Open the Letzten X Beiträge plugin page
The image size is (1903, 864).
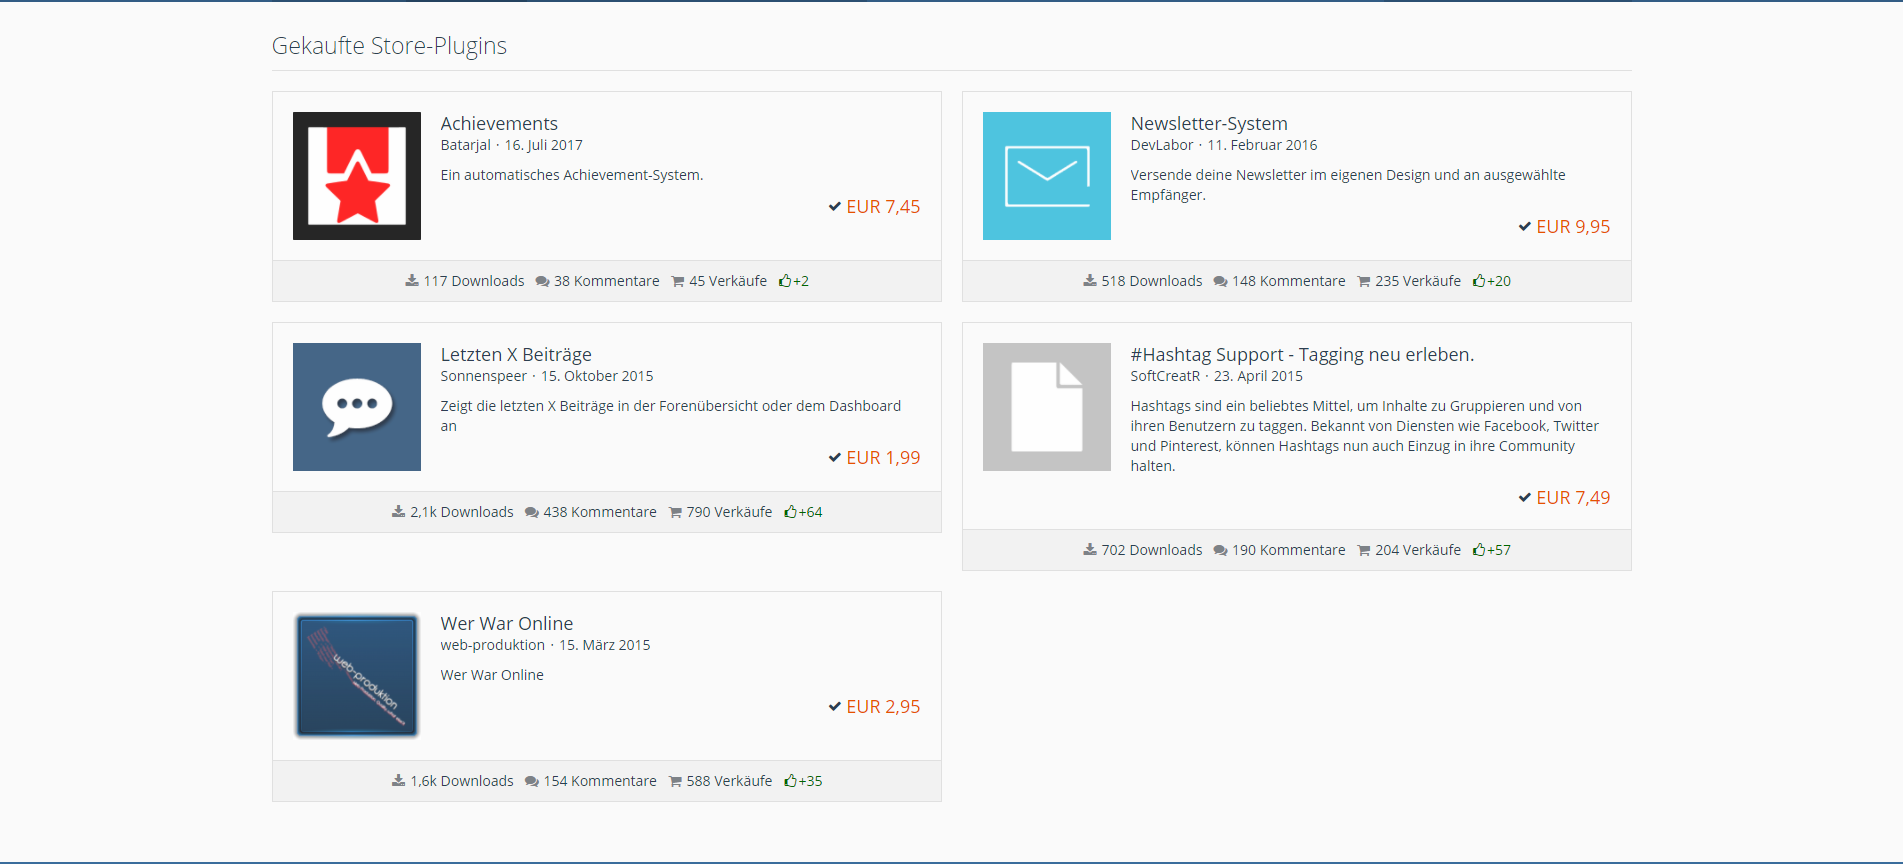(x=515, y=354)
